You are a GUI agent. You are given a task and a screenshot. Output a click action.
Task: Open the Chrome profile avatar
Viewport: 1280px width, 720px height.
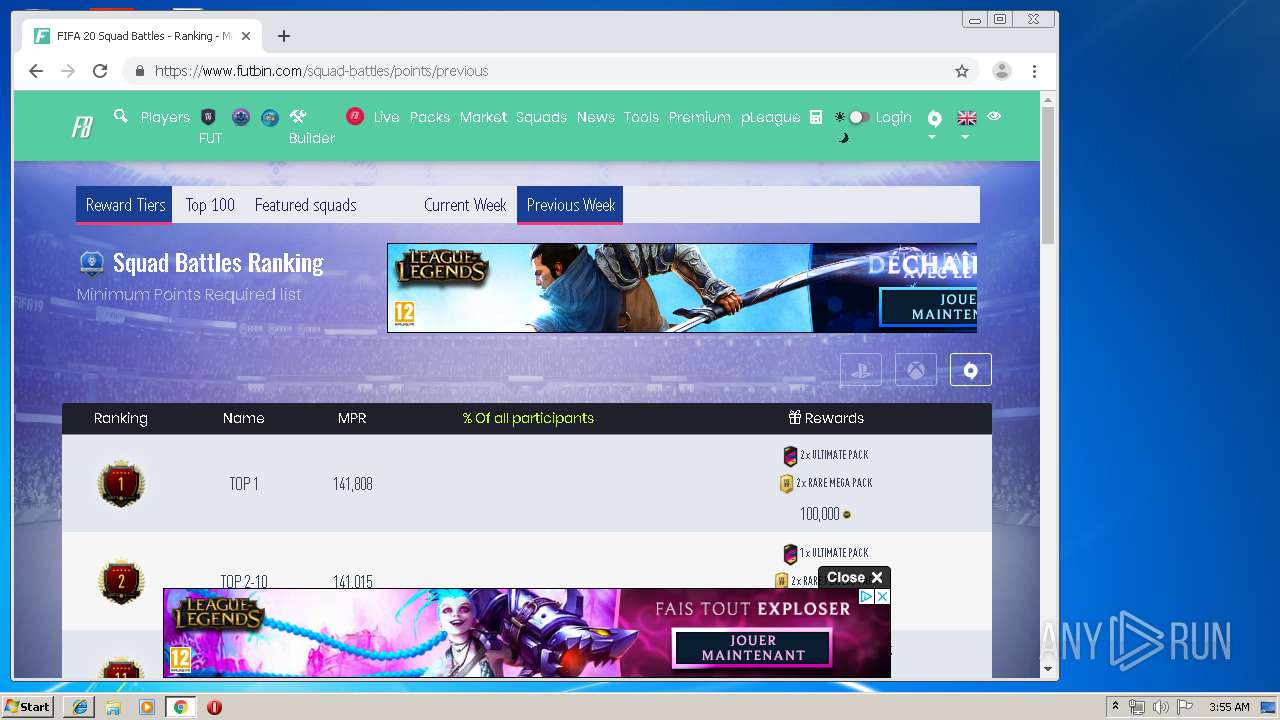[x=1001, y=71]
